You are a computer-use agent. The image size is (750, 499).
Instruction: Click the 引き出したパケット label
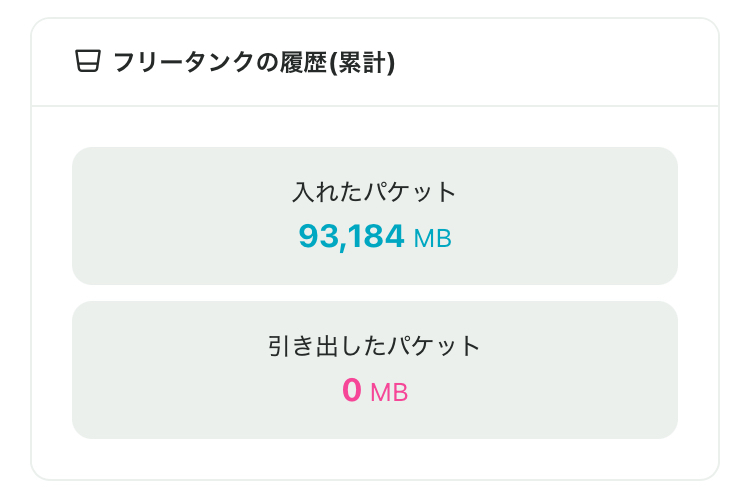[x=374, y=346]
